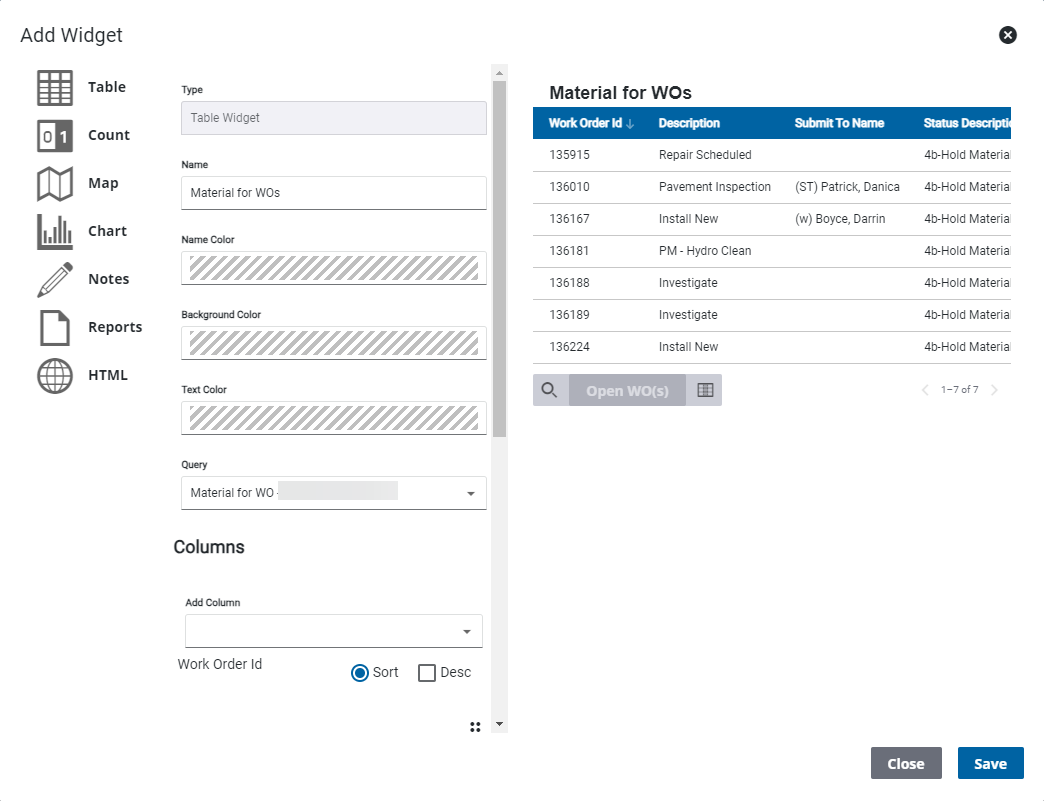
Task: Select the Notes pencil icon
Action: point(55,280)
